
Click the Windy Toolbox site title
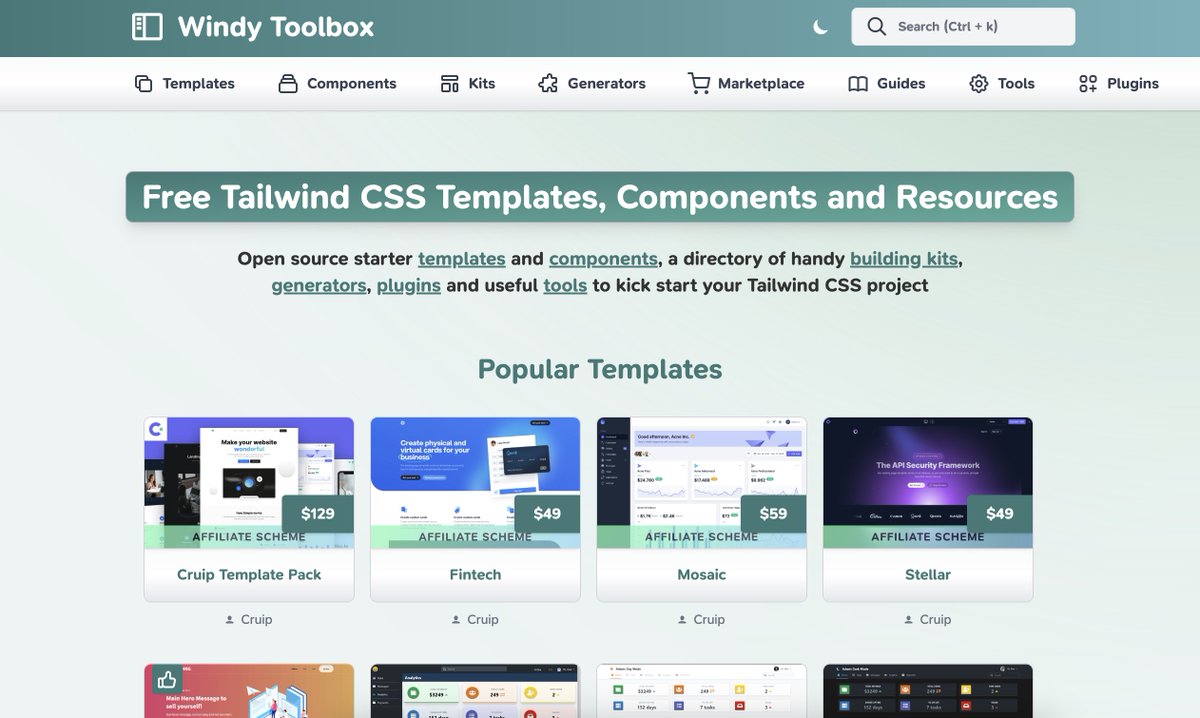pos(276,27)
